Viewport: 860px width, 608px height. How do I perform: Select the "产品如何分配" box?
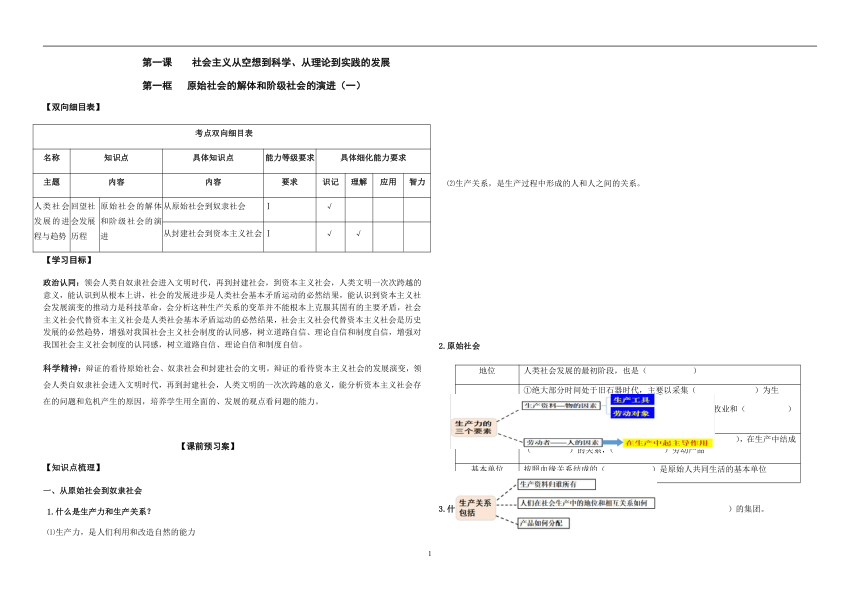click(543, 524)
